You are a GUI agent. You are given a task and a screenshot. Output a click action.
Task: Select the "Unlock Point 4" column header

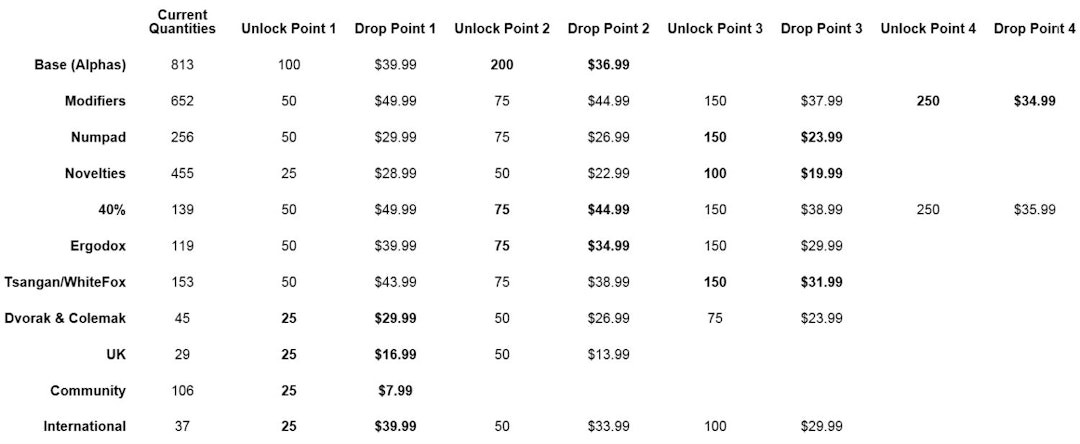tap(928, 29)
